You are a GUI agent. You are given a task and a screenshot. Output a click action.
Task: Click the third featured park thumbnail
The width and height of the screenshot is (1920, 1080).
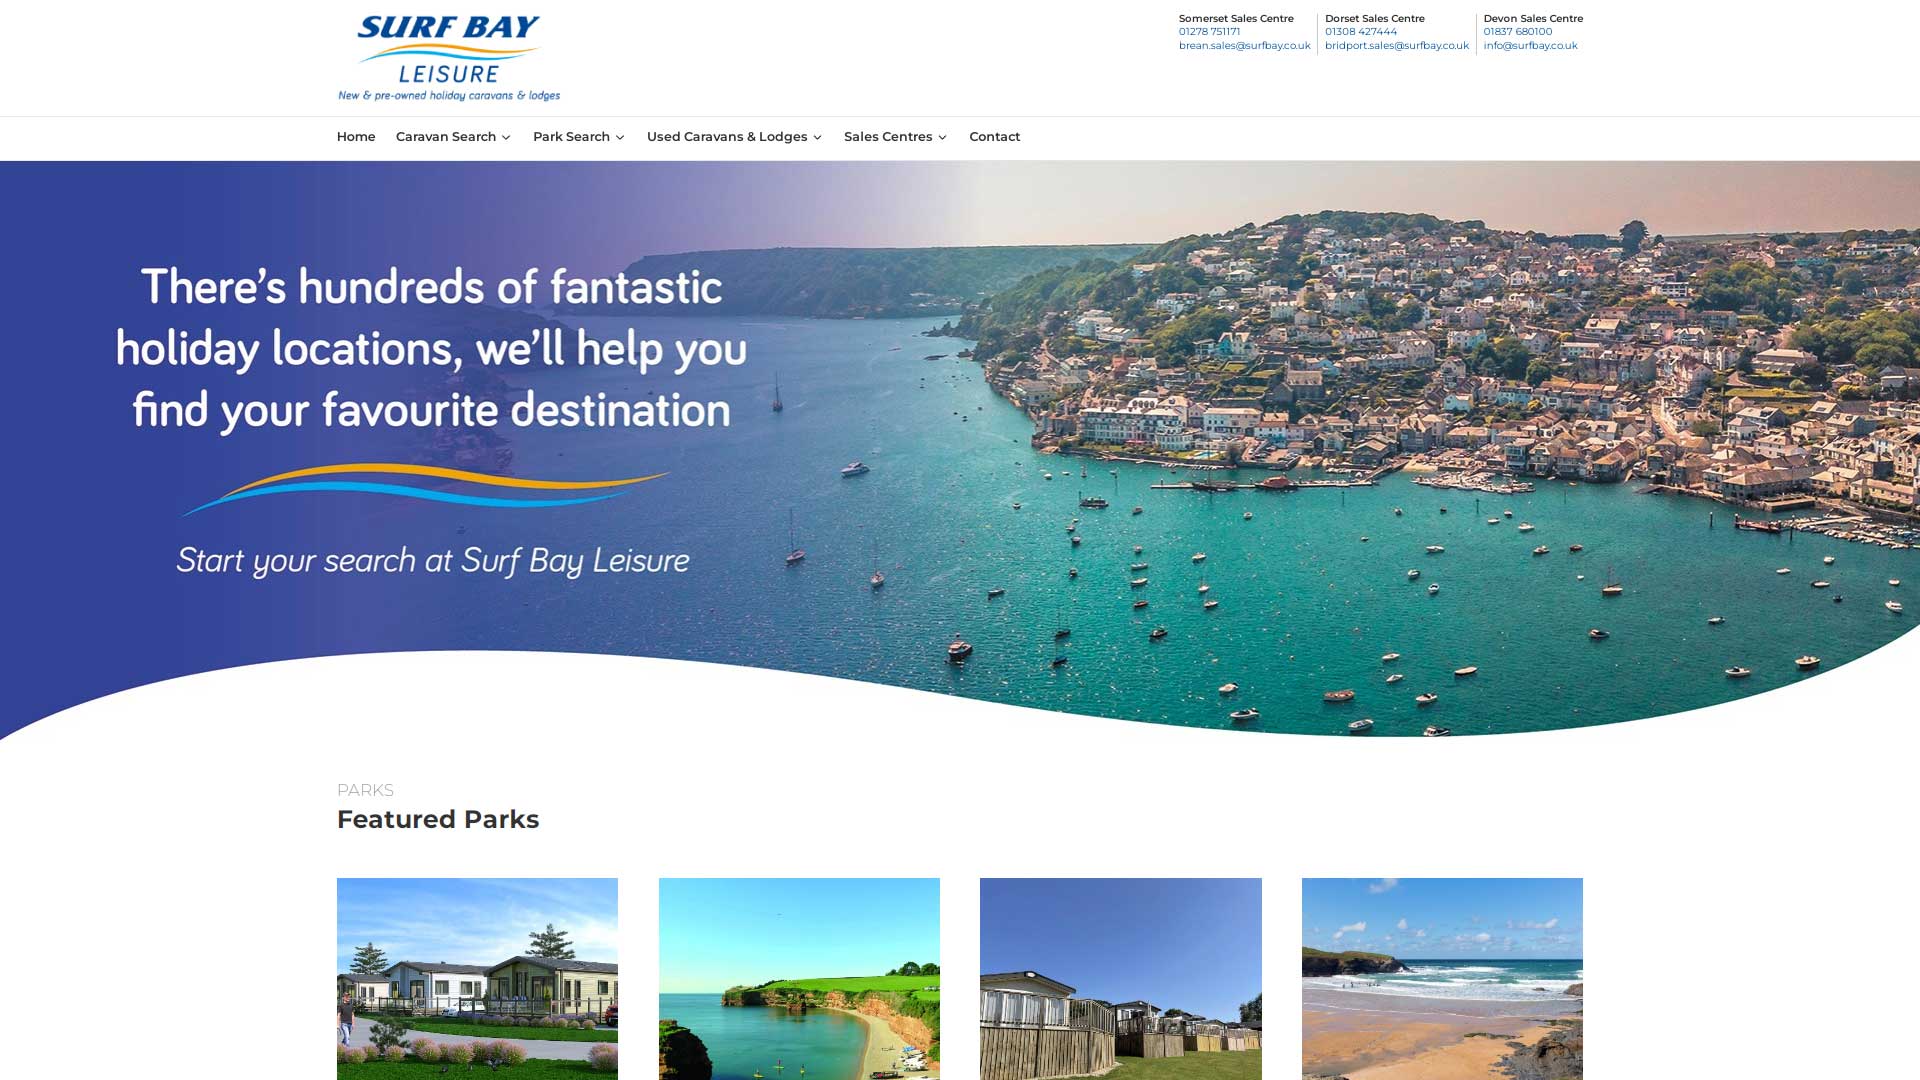pyautogui.click(x=1120, y=978)
